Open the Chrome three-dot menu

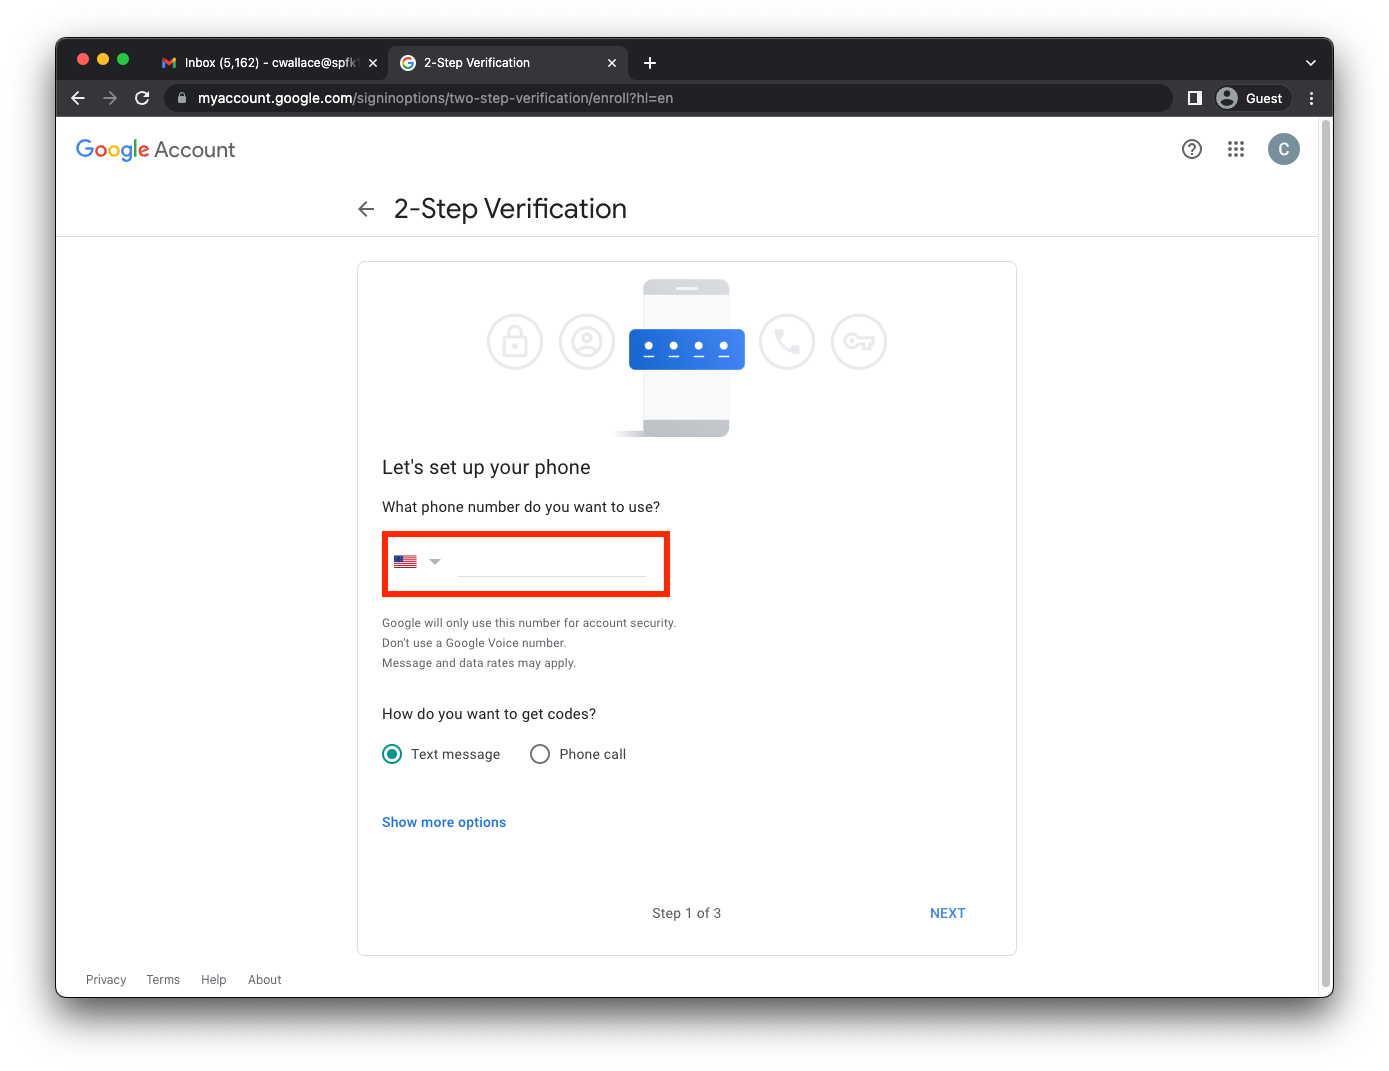(1311, 98)
